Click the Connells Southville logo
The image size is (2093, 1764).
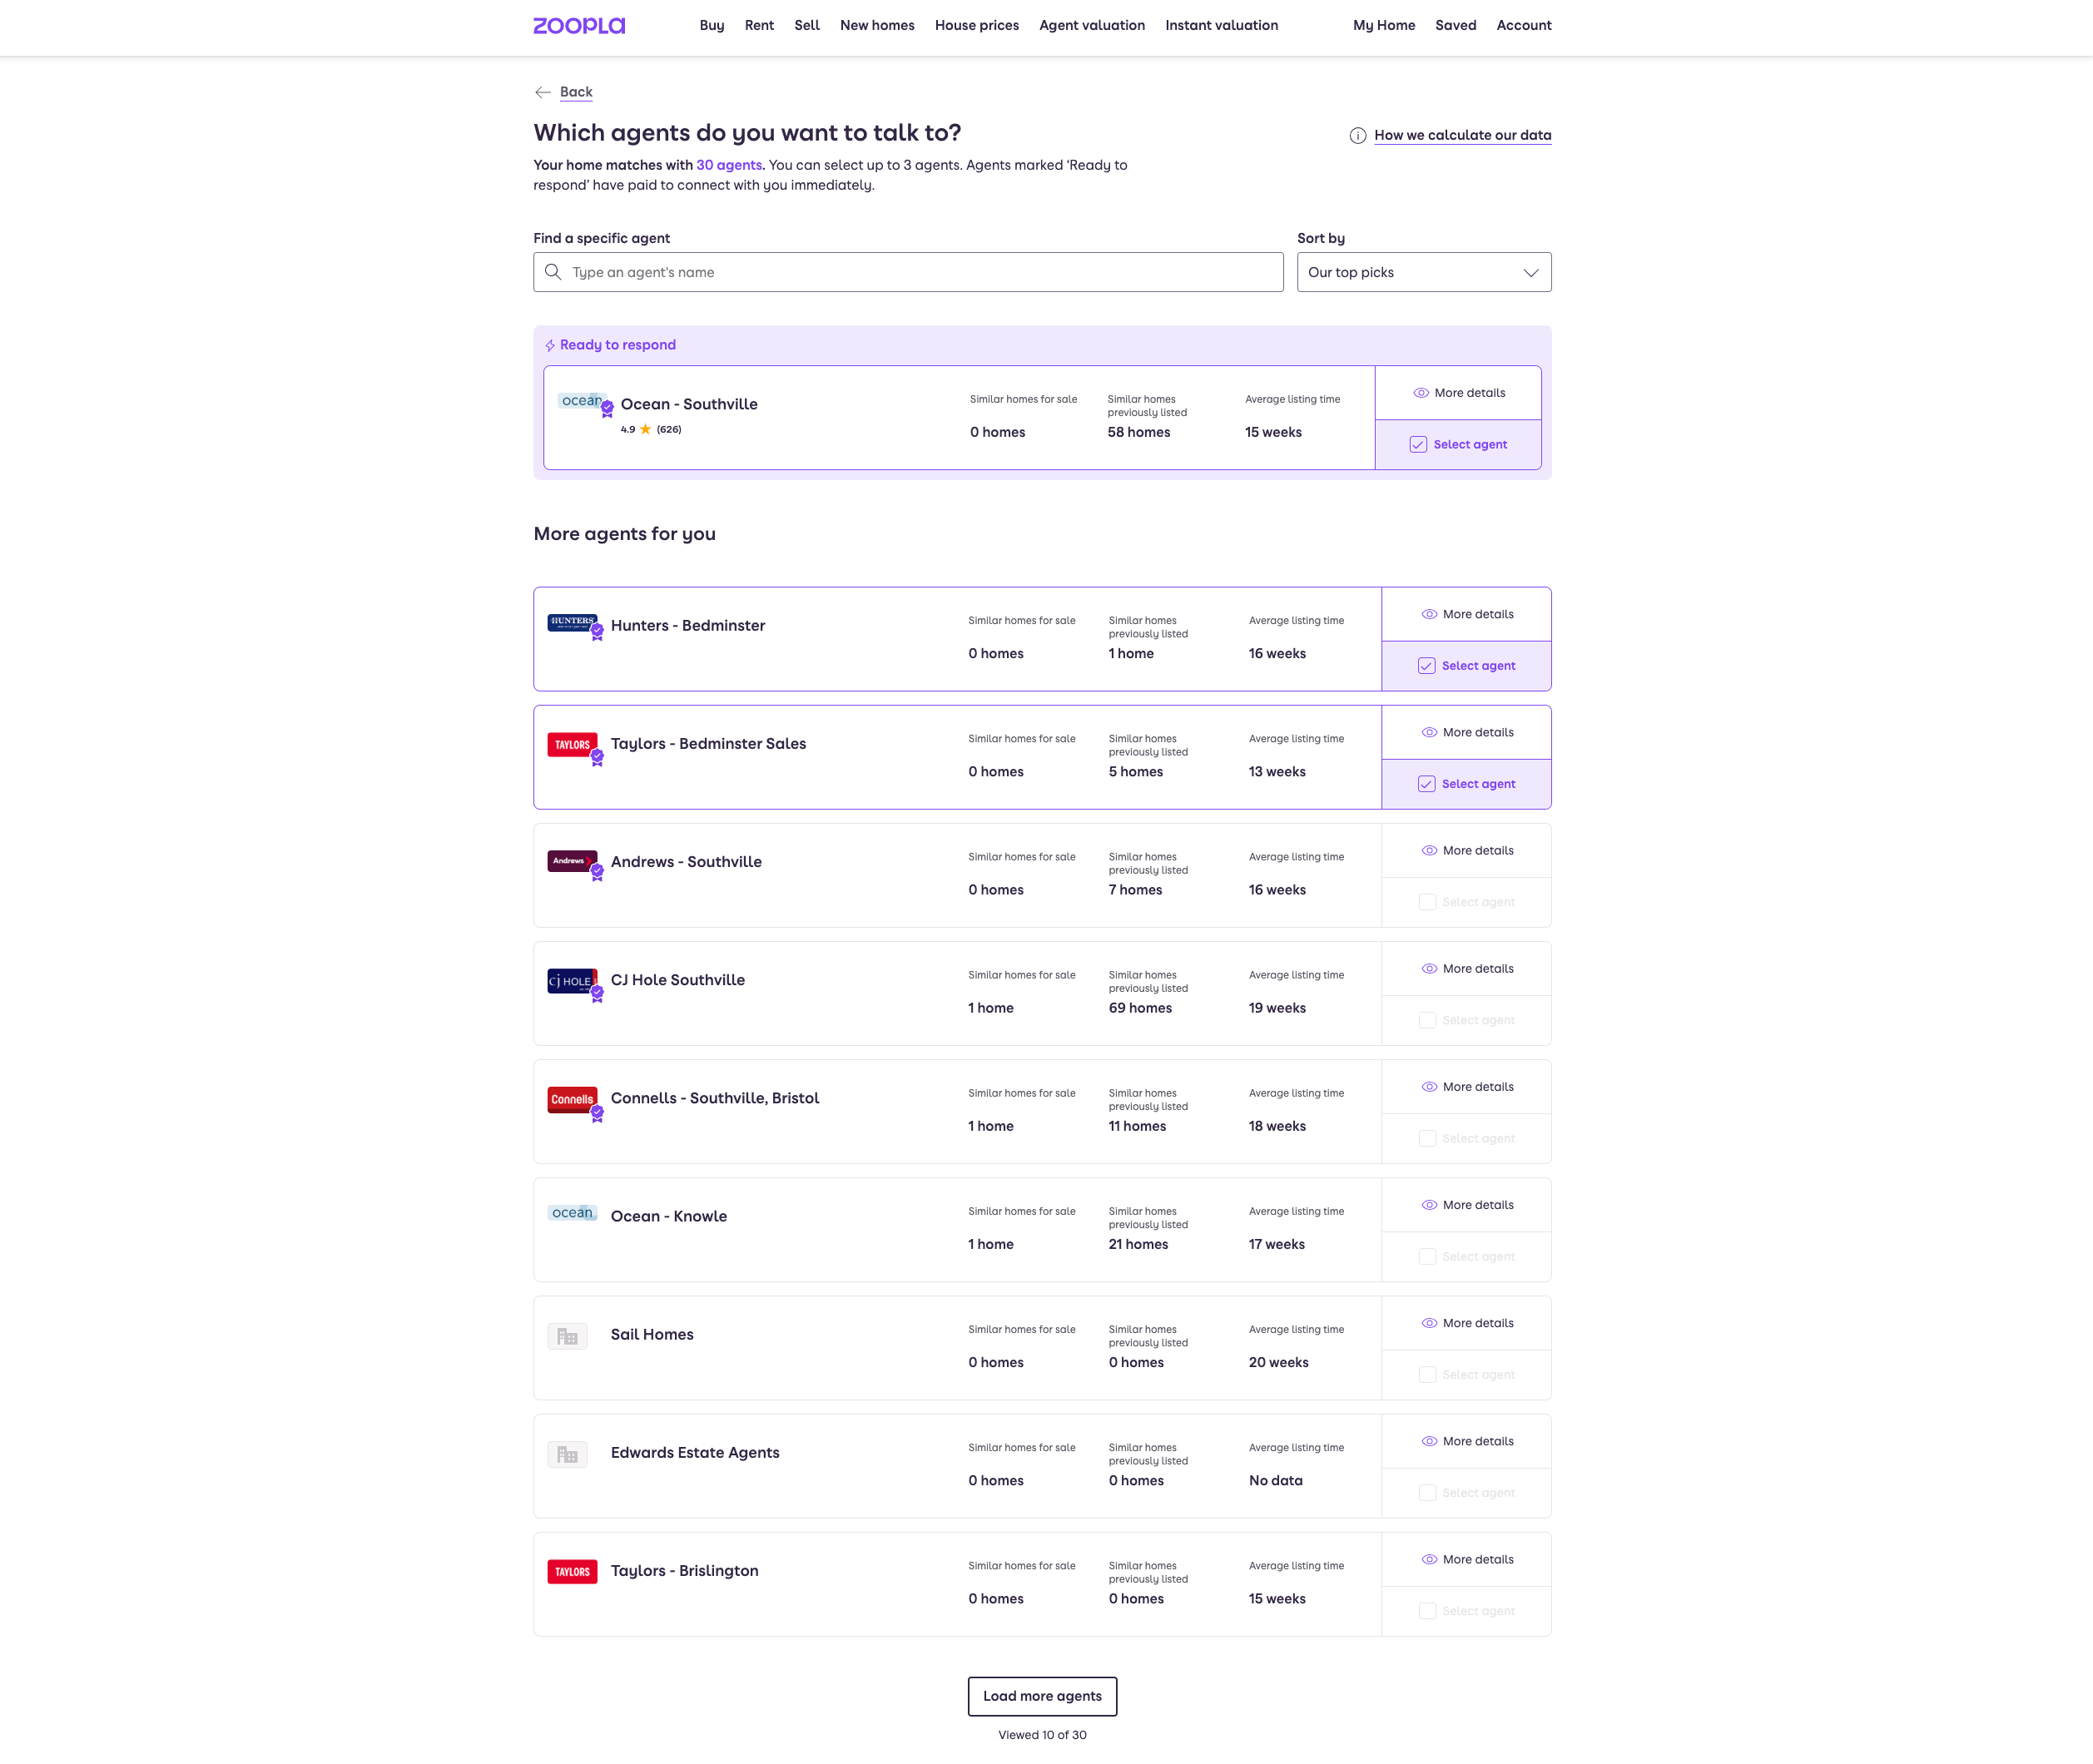coord(572,1099)
